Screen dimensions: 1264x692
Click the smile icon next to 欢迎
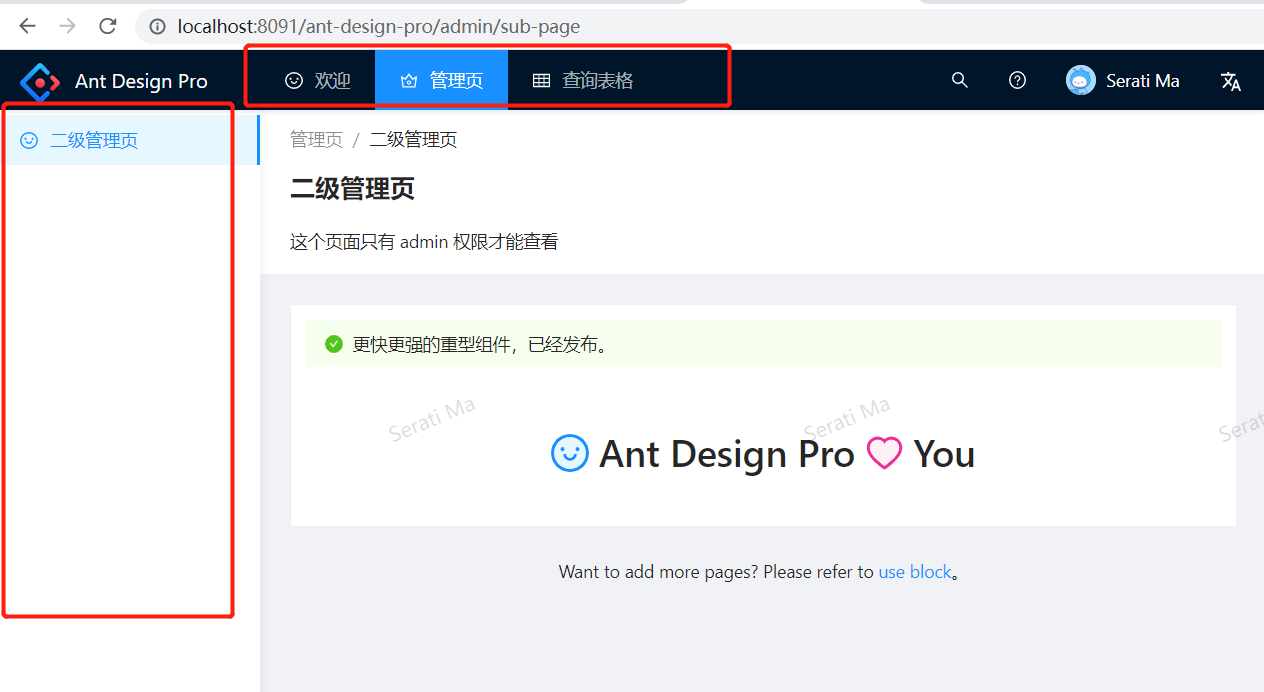coord(293,80)
